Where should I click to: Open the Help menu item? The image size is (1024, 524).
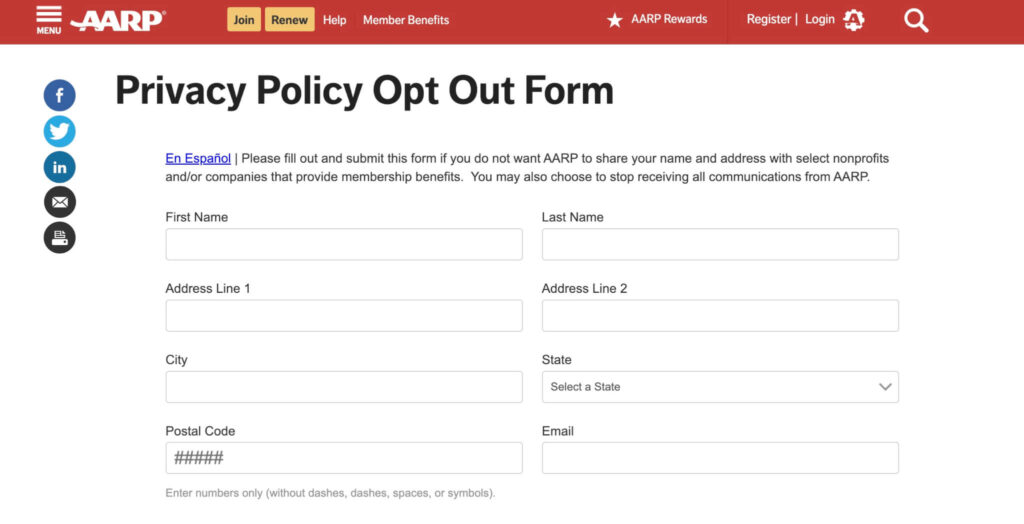[335, 20]
